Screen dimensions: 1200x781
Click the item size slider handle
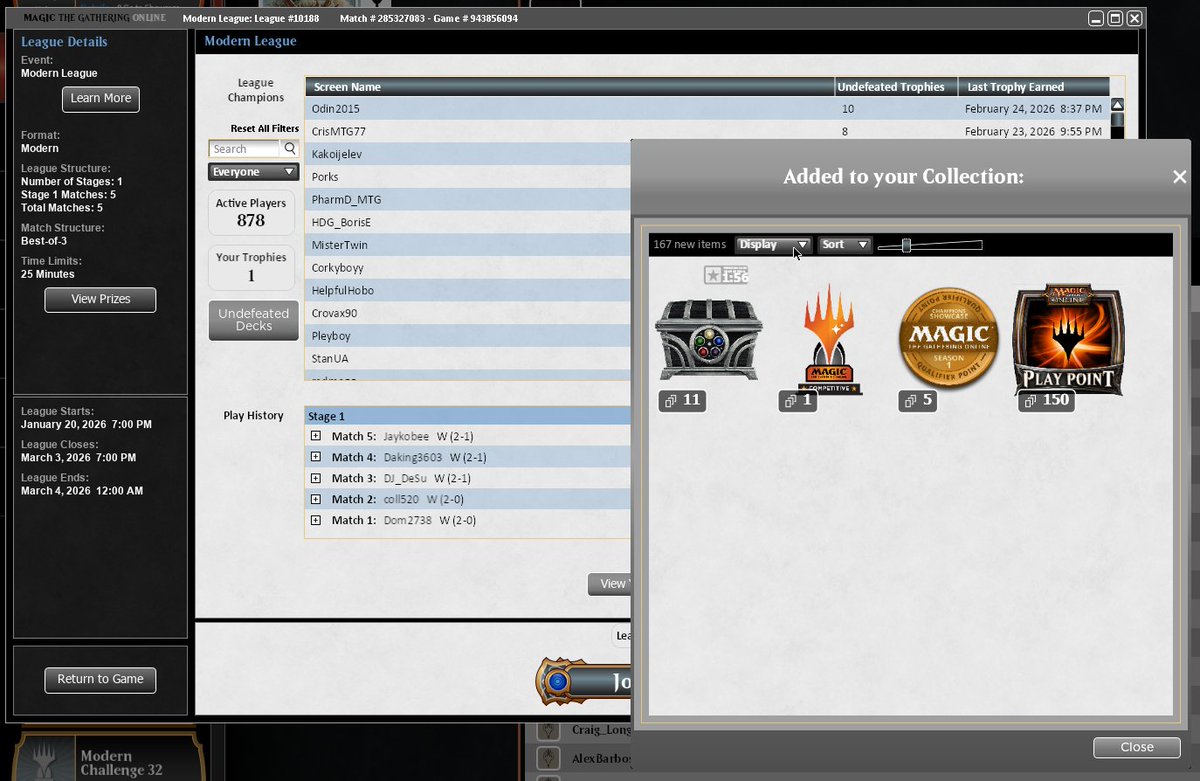pyautogui.click(x=906, y=245)
